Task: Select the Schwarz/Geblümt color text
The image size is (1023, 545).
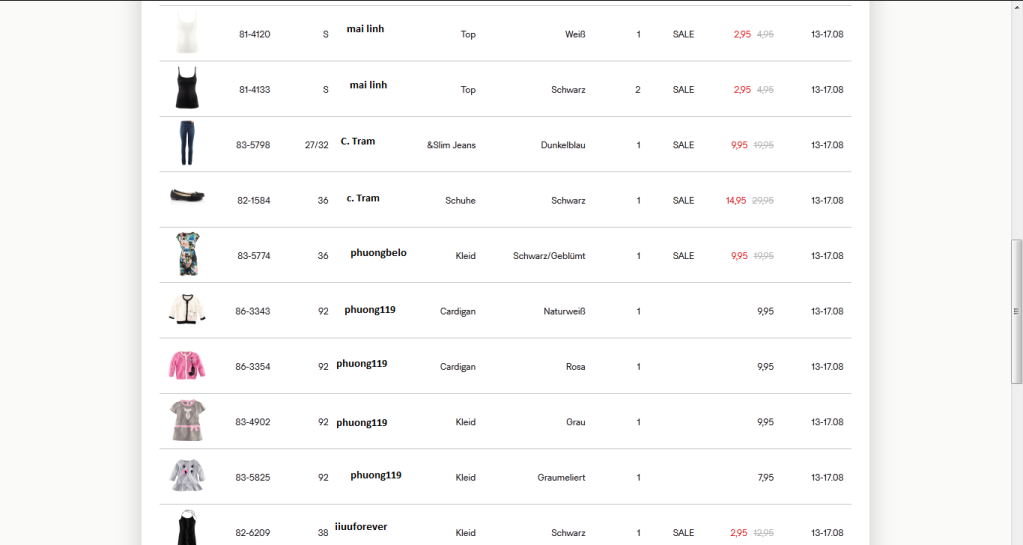Action: click(549, 256)
